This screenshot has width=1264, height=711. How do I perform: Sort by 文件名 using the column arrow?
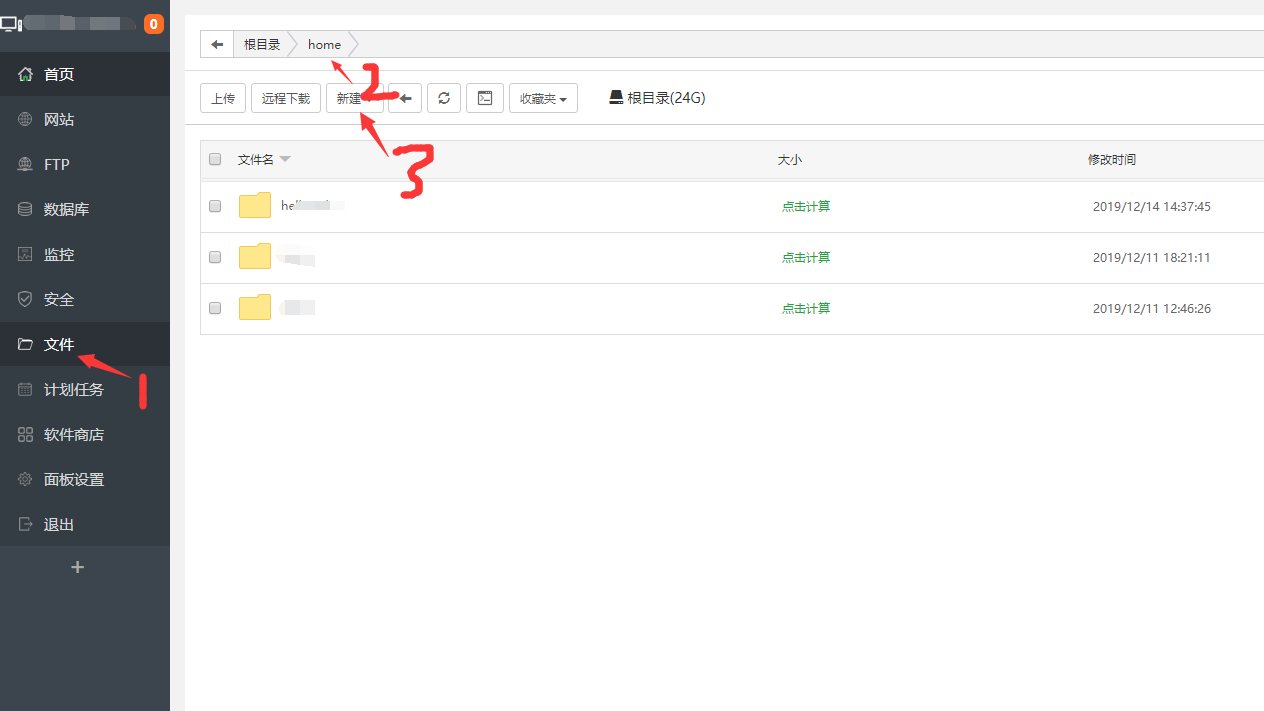pyautogui.click(x=285, y=159)
